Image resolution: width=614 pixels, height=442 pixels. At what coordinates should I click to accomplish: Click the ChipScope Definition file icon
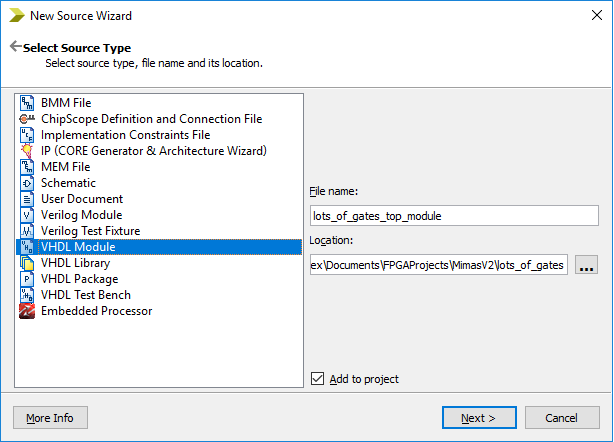pyautogui.click(x=27, y=119)
